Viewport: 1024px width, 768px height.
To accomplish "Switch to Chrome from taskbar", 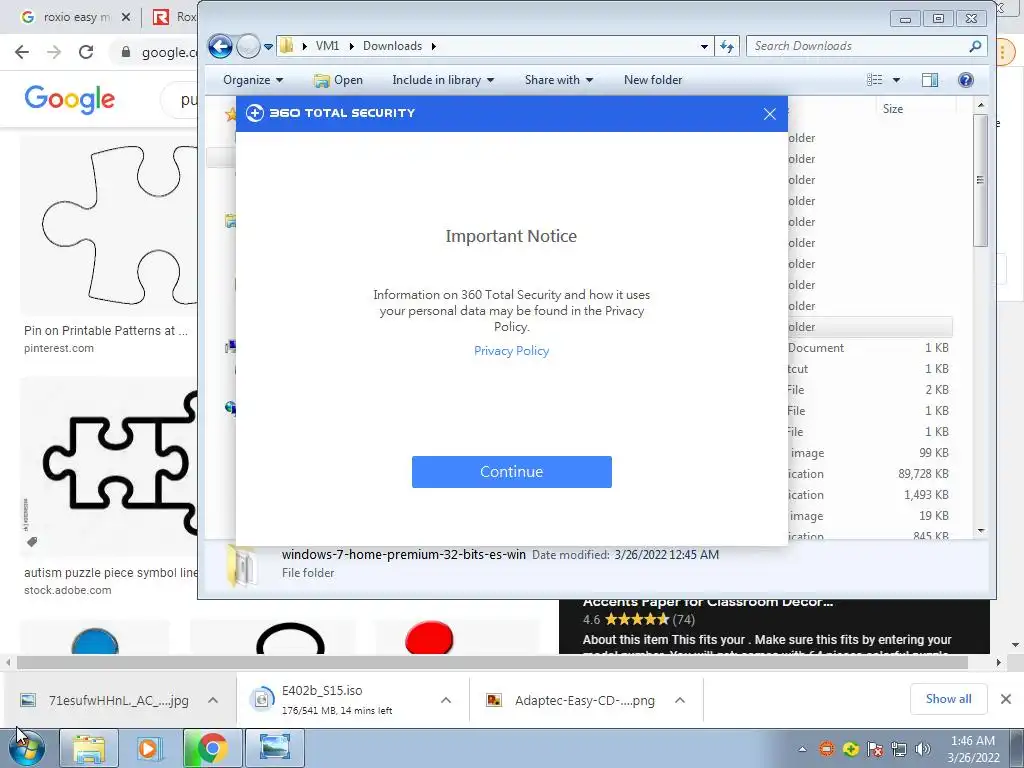I will (212, 748).
